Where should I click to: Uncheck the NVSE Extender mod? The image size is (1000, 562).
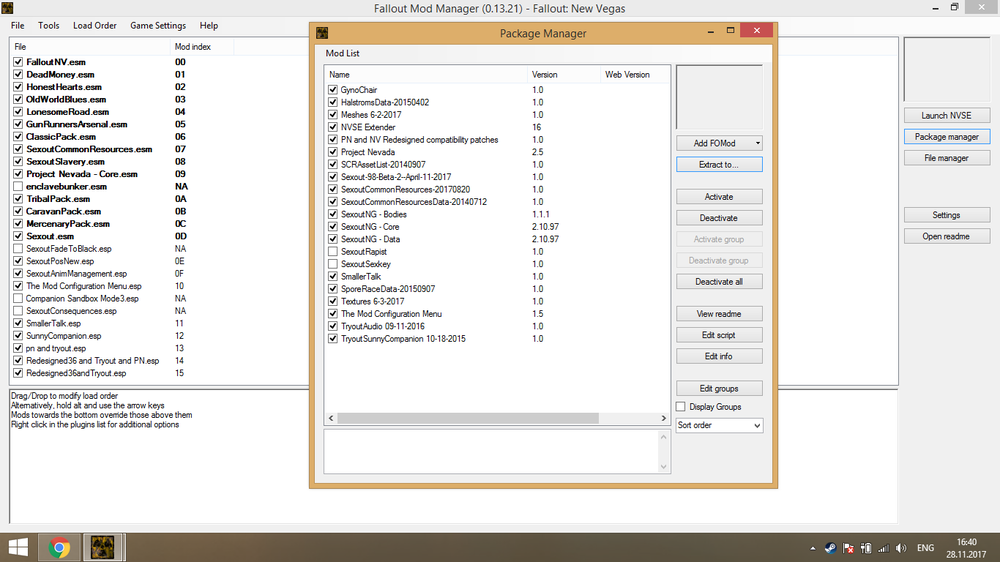click(333, 127)
